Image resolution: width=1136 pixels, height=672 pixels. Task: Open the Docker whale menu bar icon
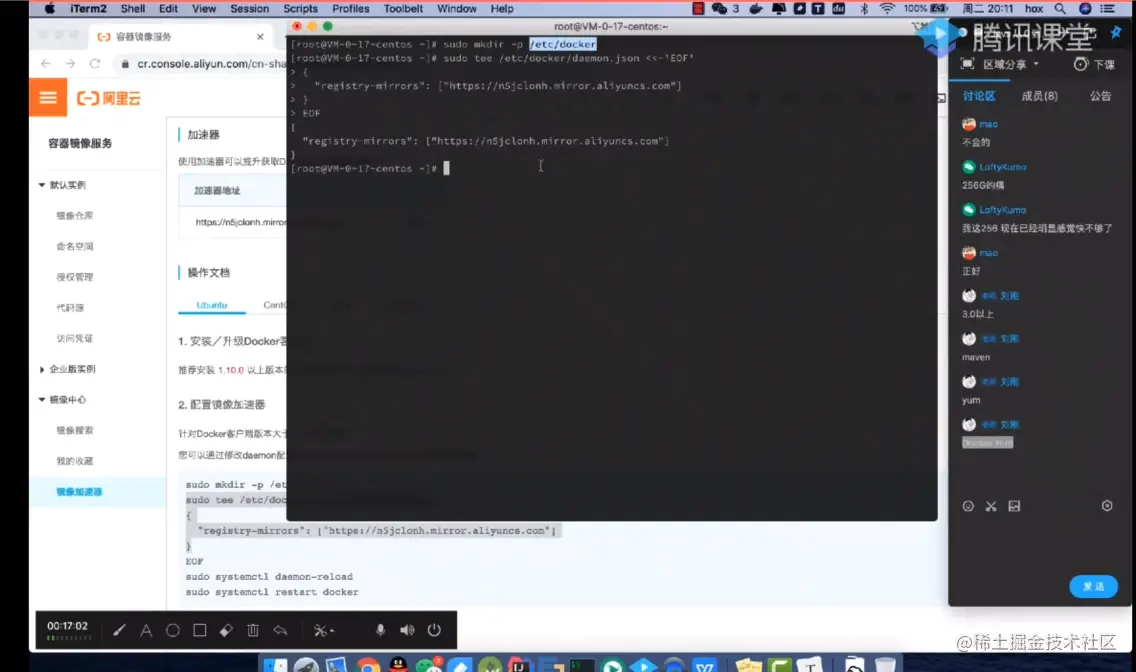point(756,9)
